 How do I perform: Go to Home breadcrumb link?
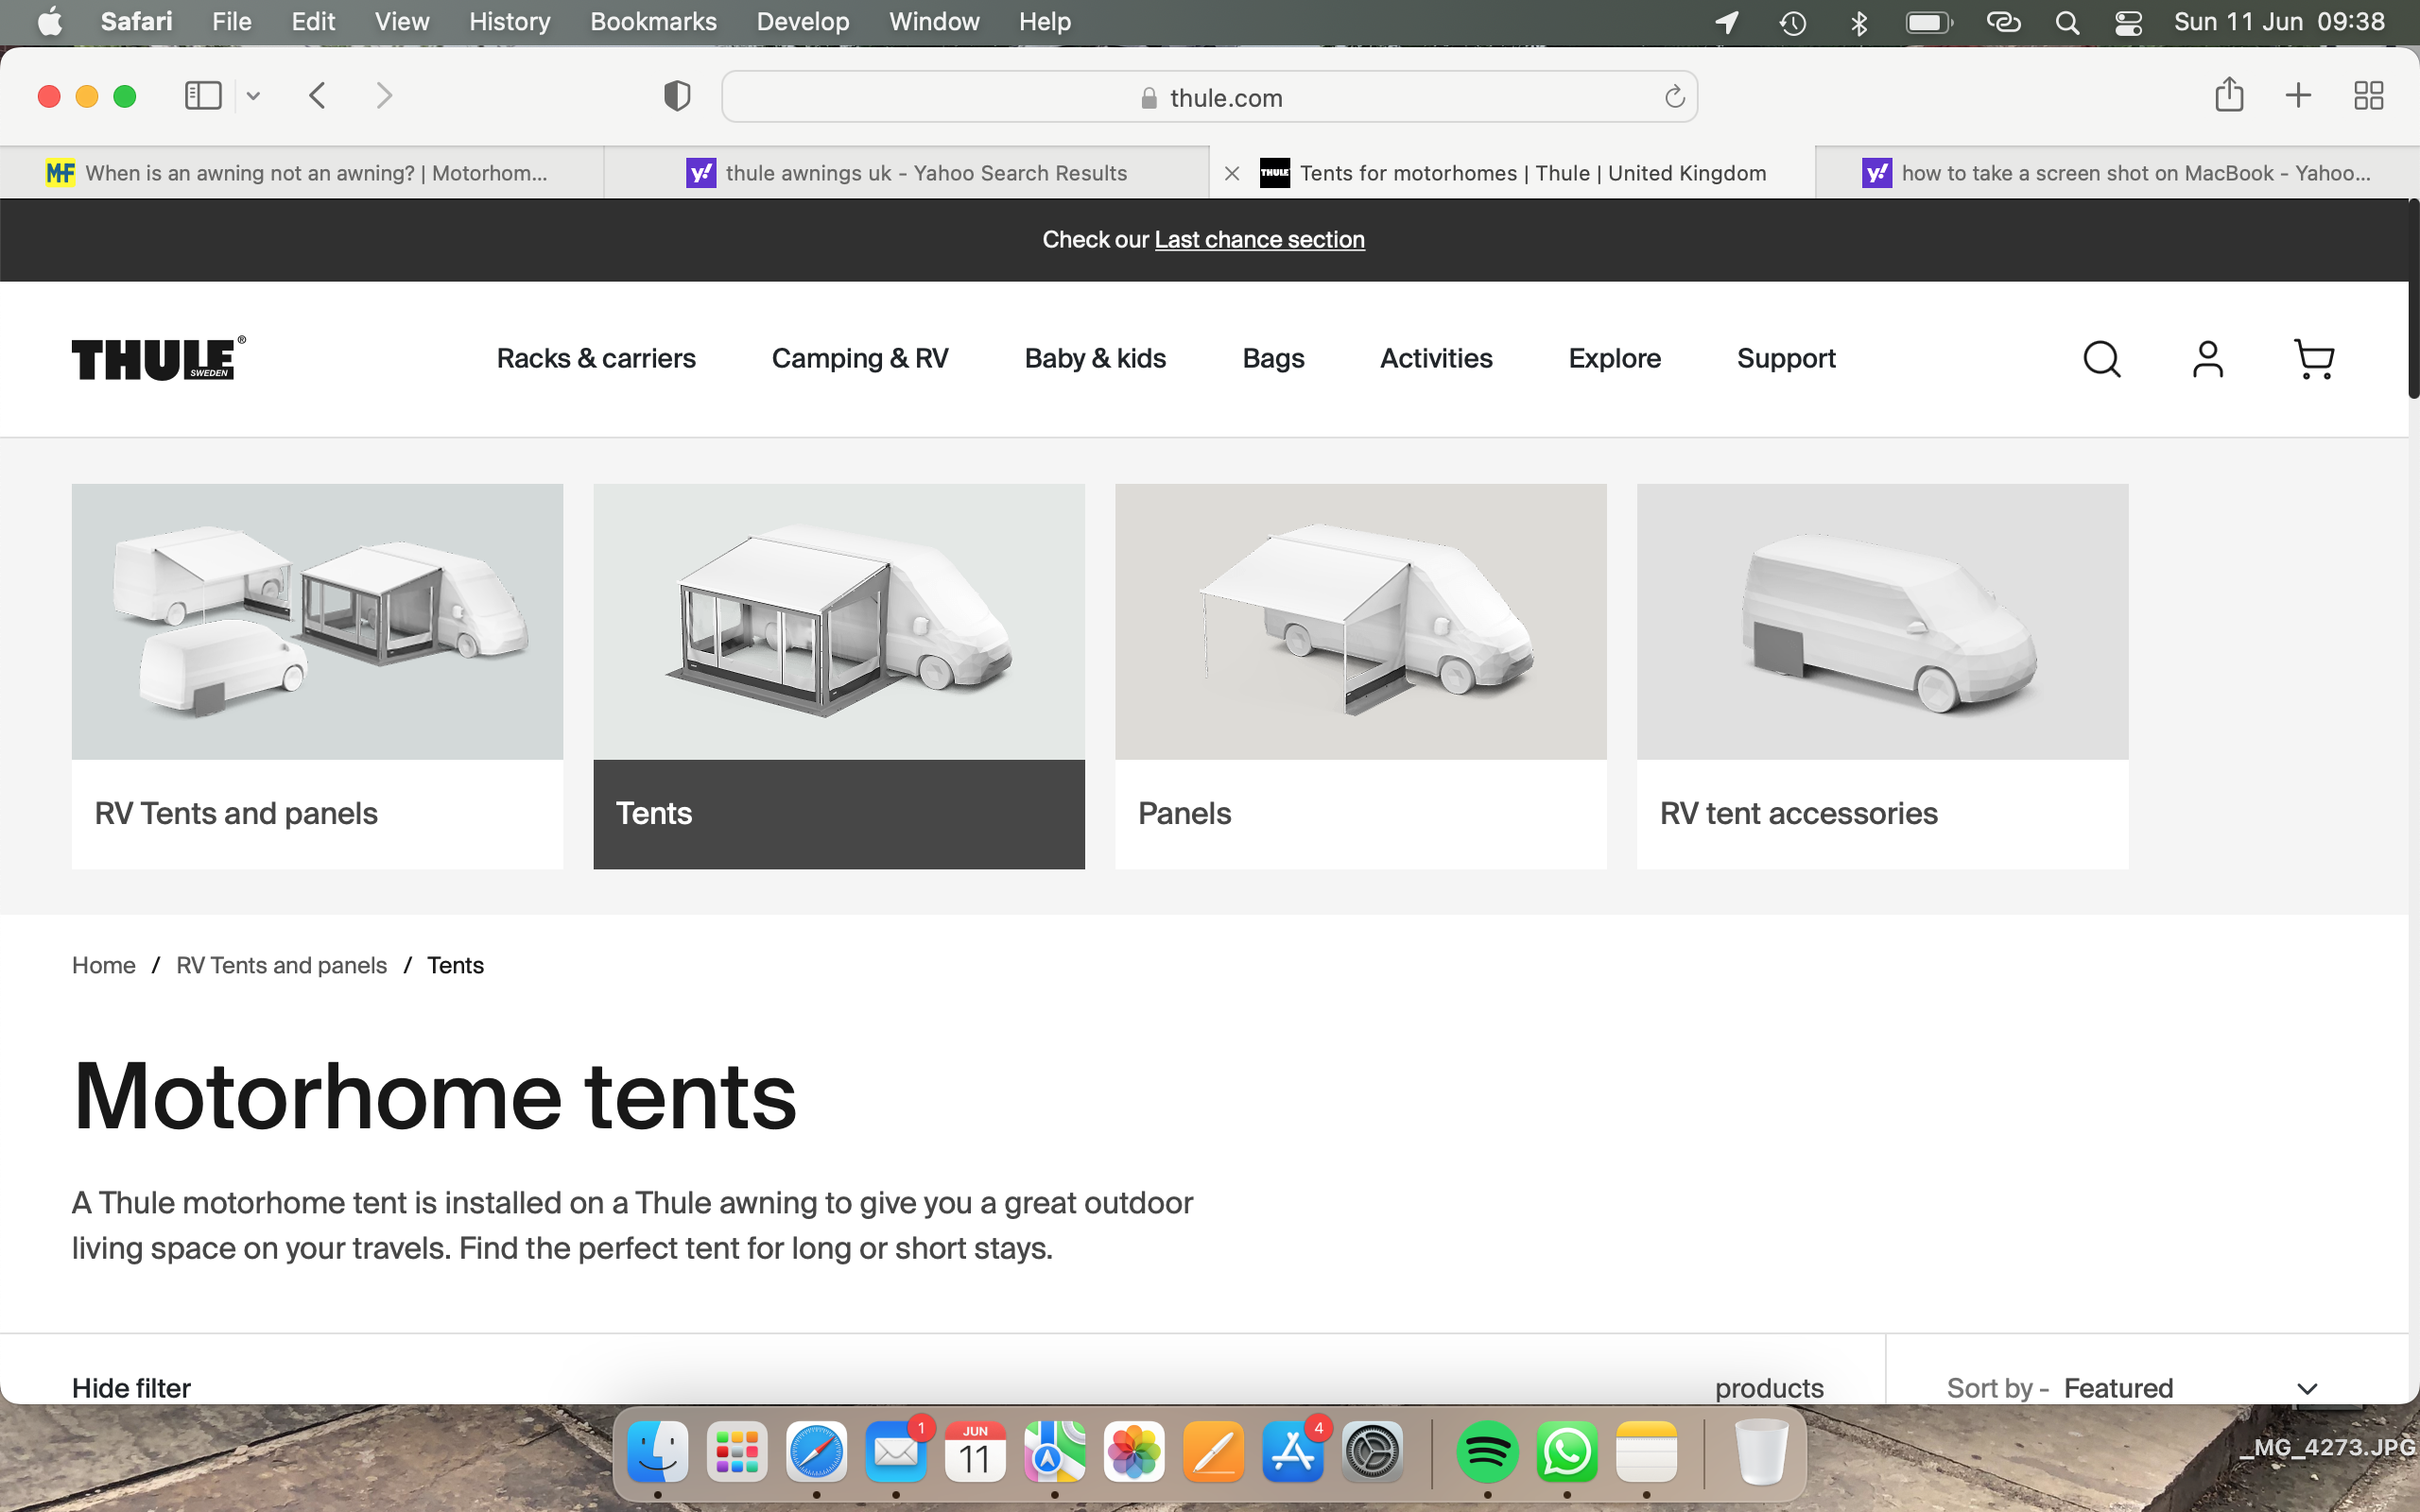(x=103, y=965)
